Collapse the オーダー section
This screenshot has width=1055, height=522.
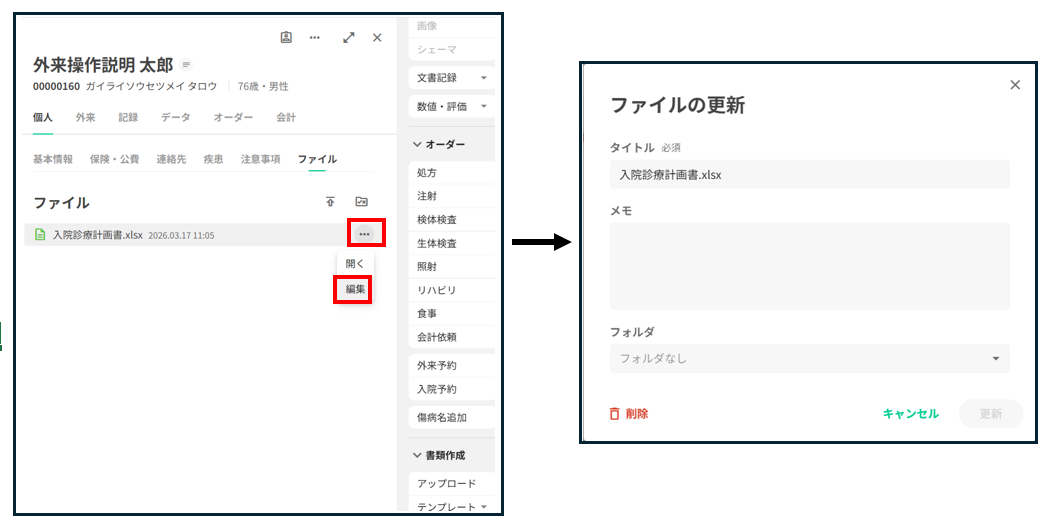click(x=439, y=144)
